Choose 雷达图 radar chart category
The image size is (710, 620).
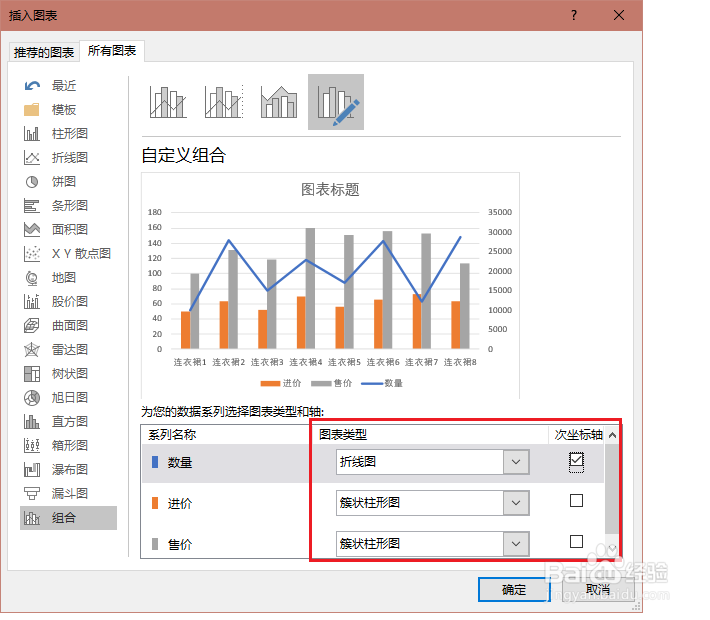pyautogui.click(x=70, y=350)
